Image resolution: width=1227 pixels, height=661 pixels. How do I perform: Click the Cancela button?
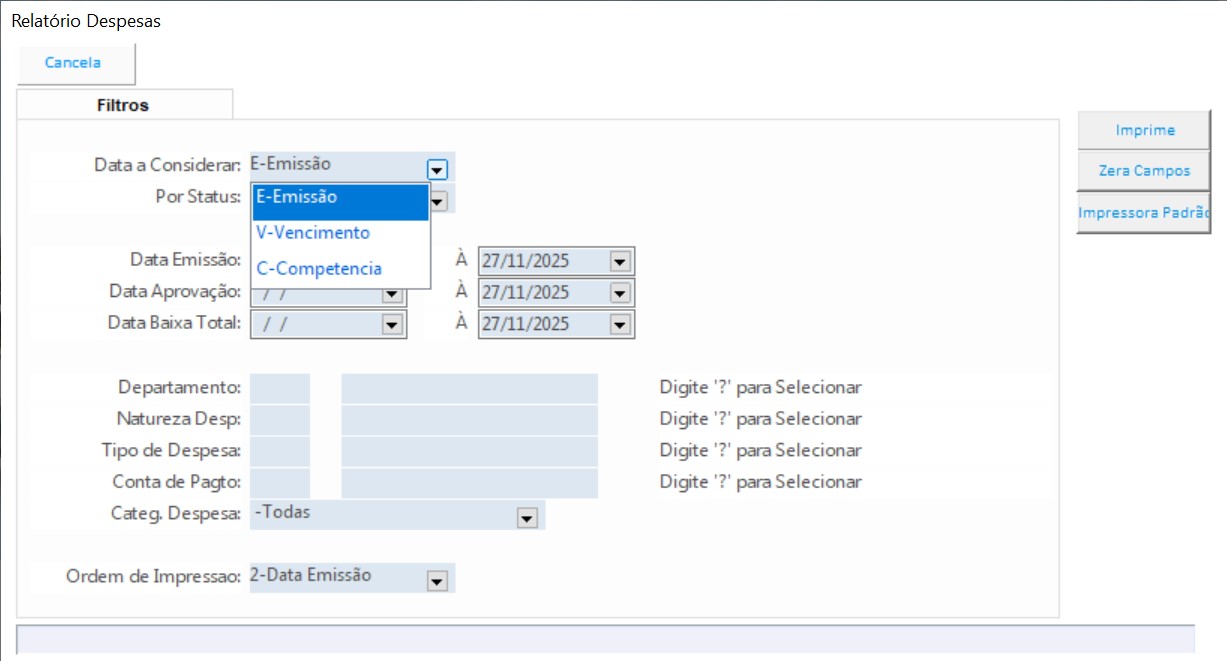point(74,63)
